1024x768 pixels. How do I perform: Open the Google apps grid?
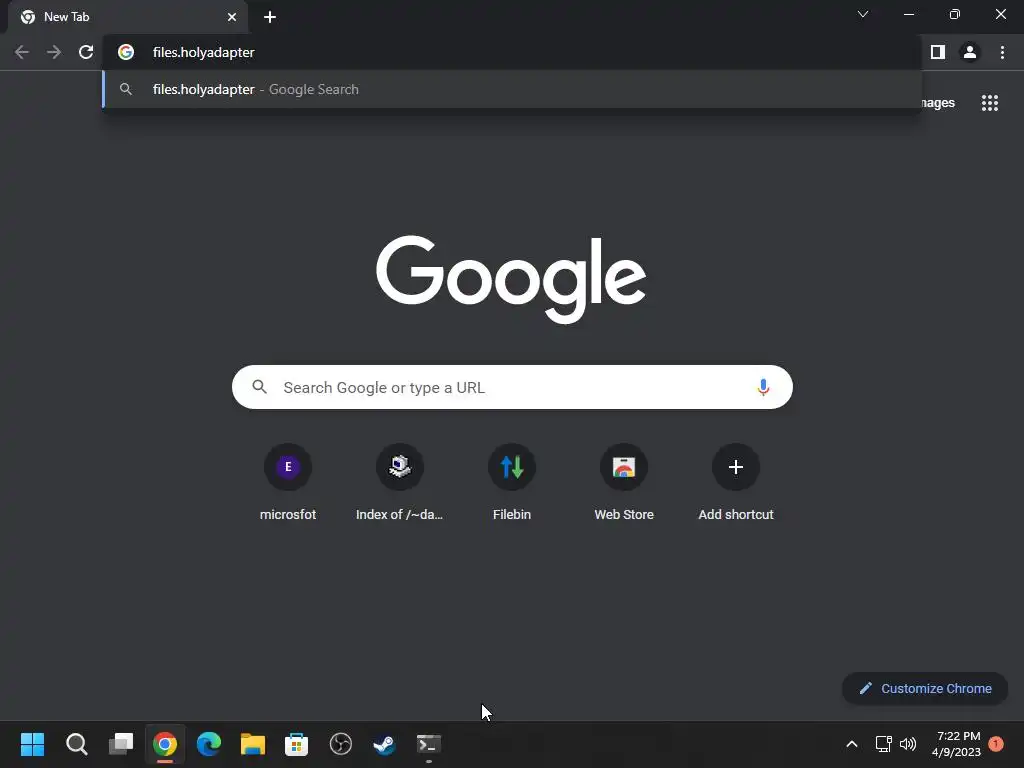click(x=990, y=103)
